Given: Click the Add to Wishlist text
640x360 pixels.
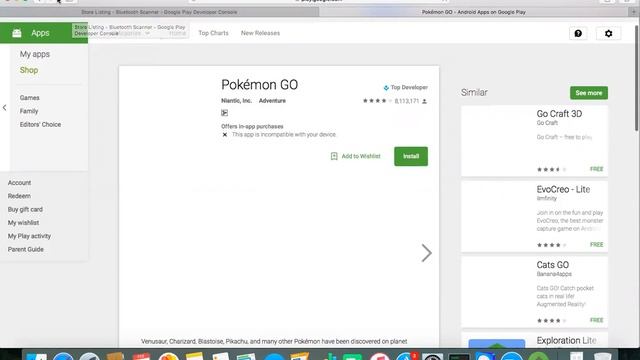Looking at the screenshot, I should pyautogui.click(x=361, y=156).
